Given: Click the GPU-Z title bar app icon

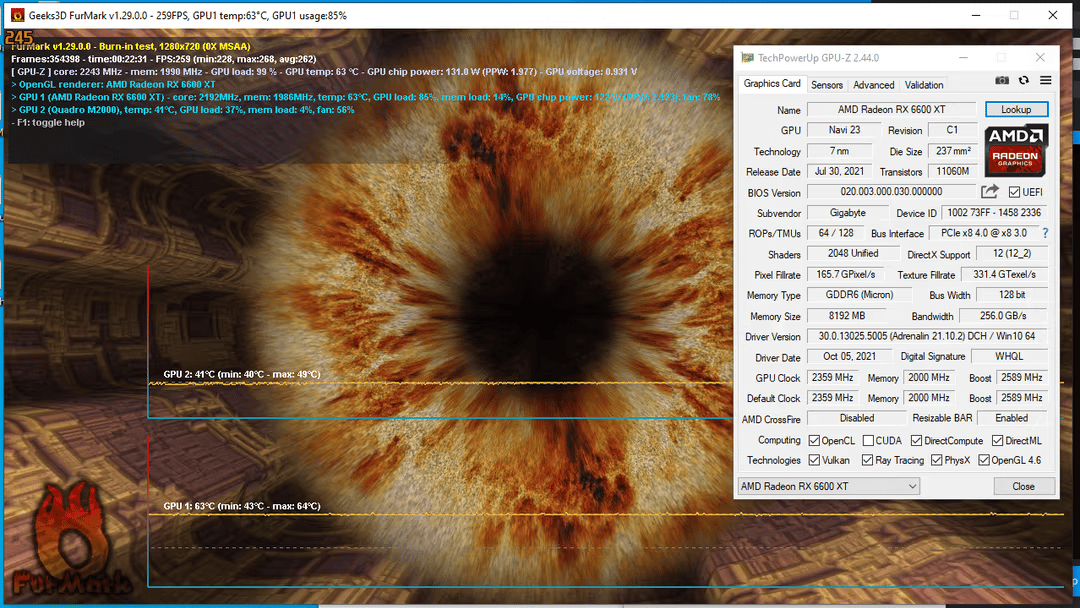Looking at the screenshot, I should tap(747, 58).
